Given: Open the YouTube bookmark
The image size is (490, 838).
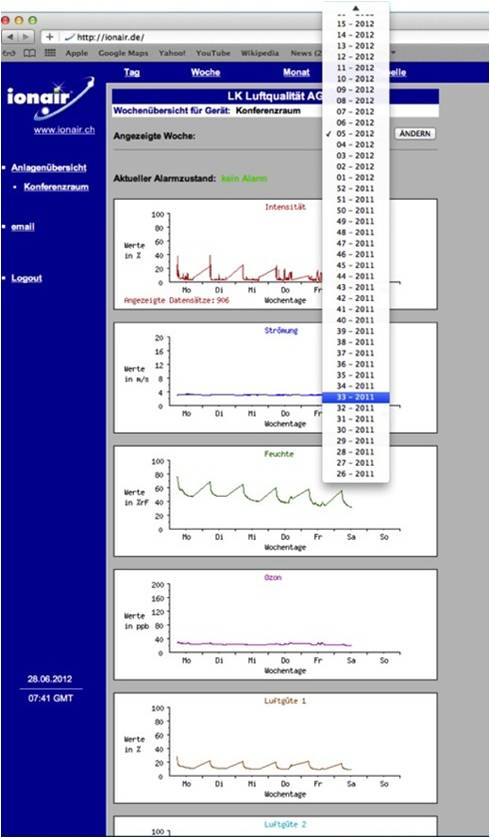Looking at the screenshot, I should coord(213,53).
